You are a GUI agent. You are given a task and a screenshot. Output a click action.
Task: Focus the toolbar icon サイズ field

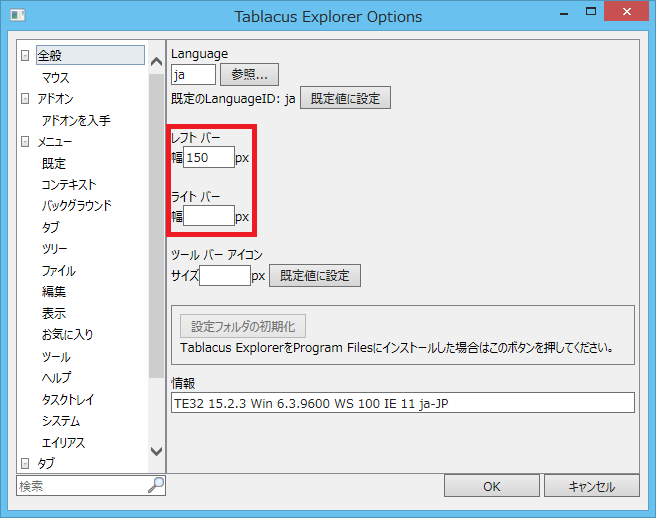225,276
